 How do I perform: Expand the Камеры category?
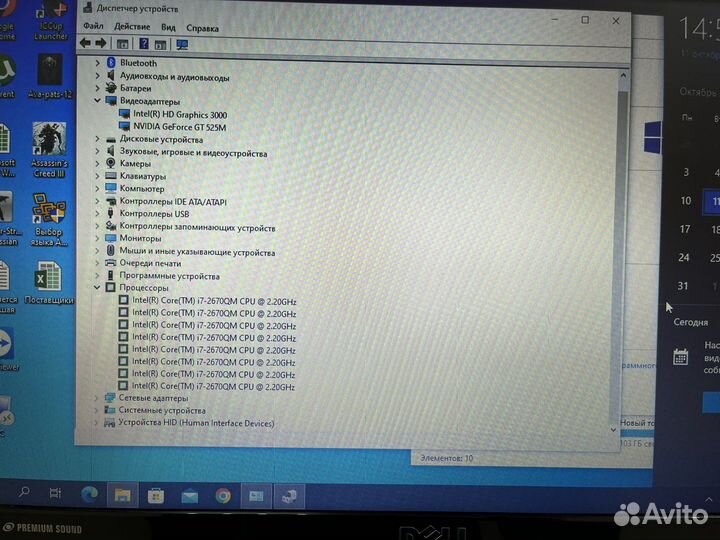click(x=97, y=163)
